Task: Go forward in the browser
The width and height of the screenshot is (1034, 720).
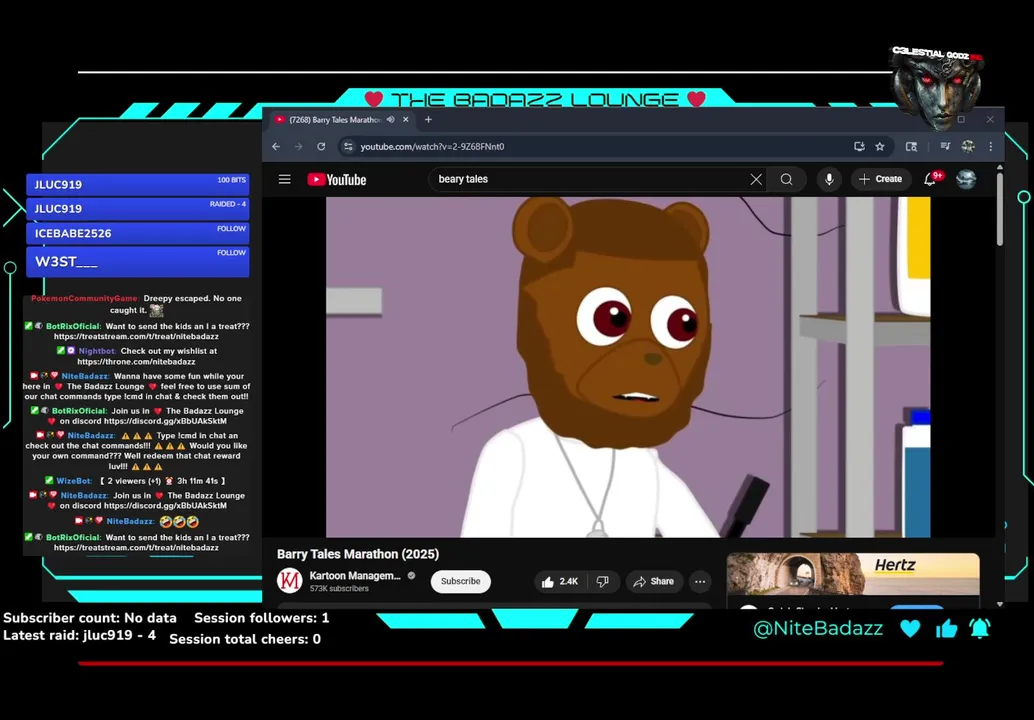Action: pos(298,146)
